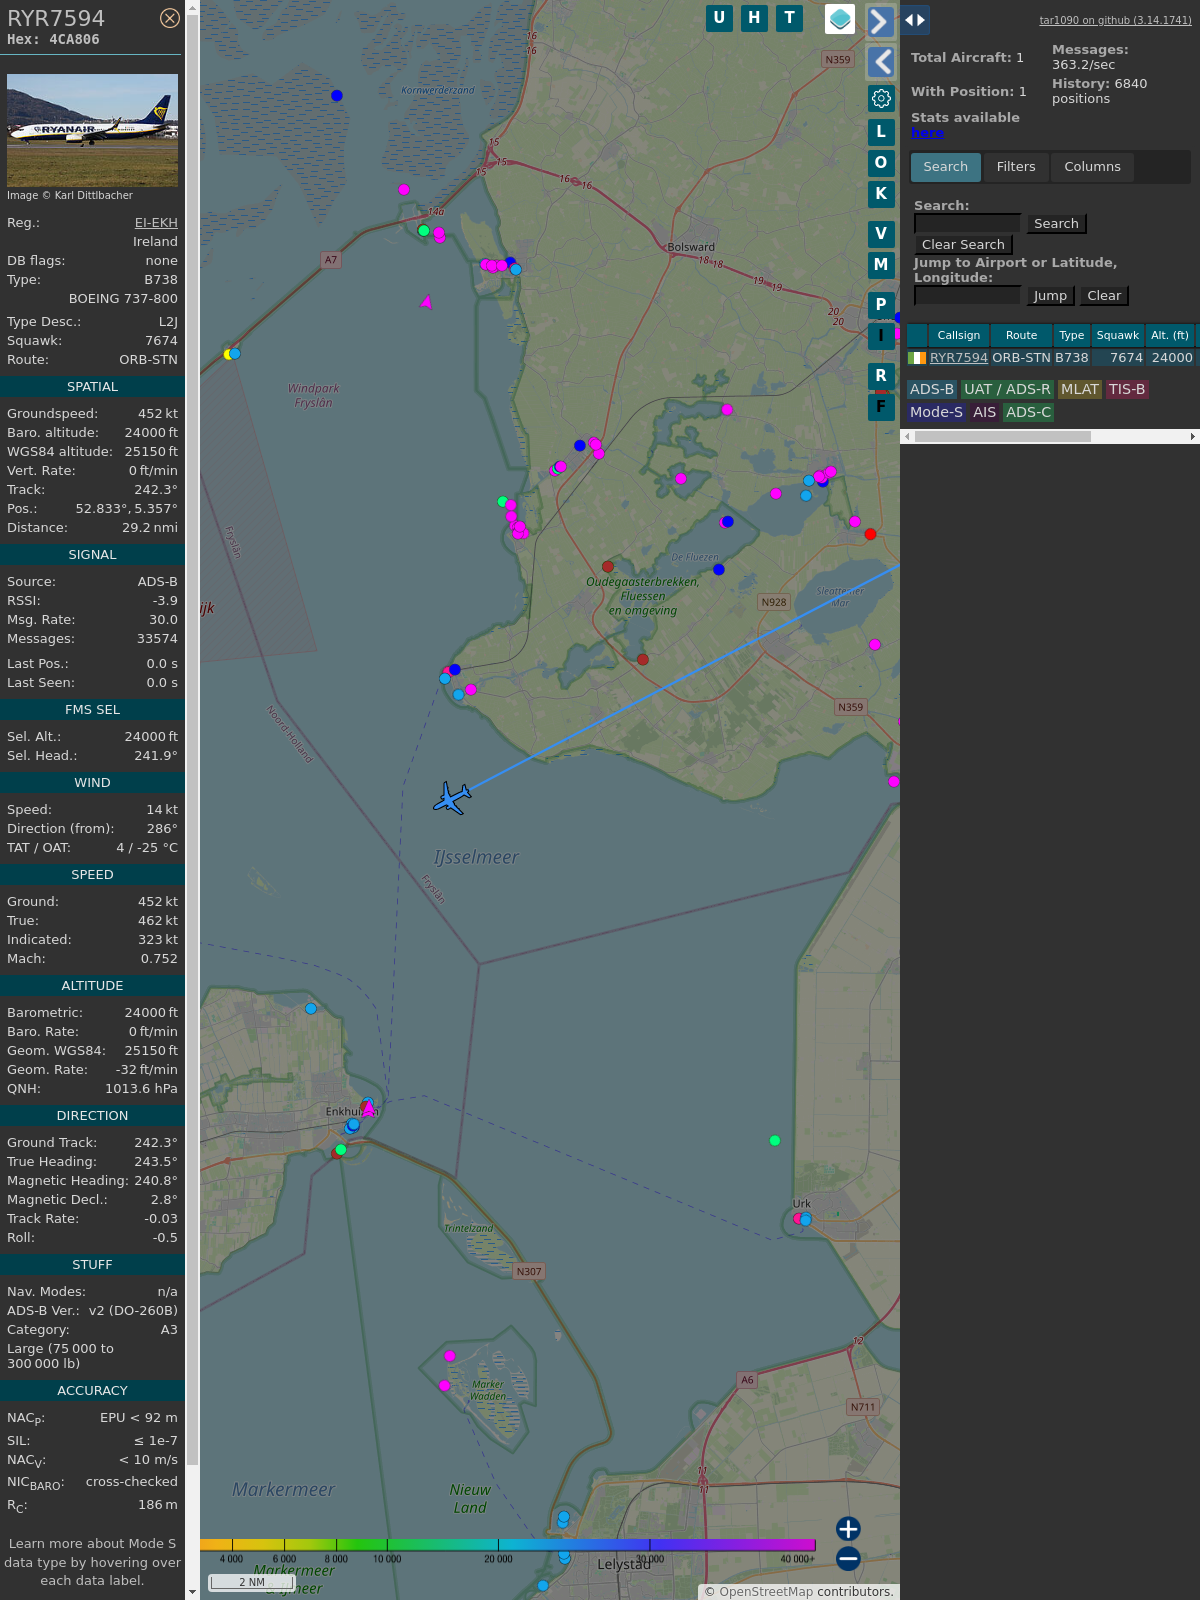Toggle the AIS source legend
Viewport: 1200px width, 1600px height.
click(x=985, y=413)
